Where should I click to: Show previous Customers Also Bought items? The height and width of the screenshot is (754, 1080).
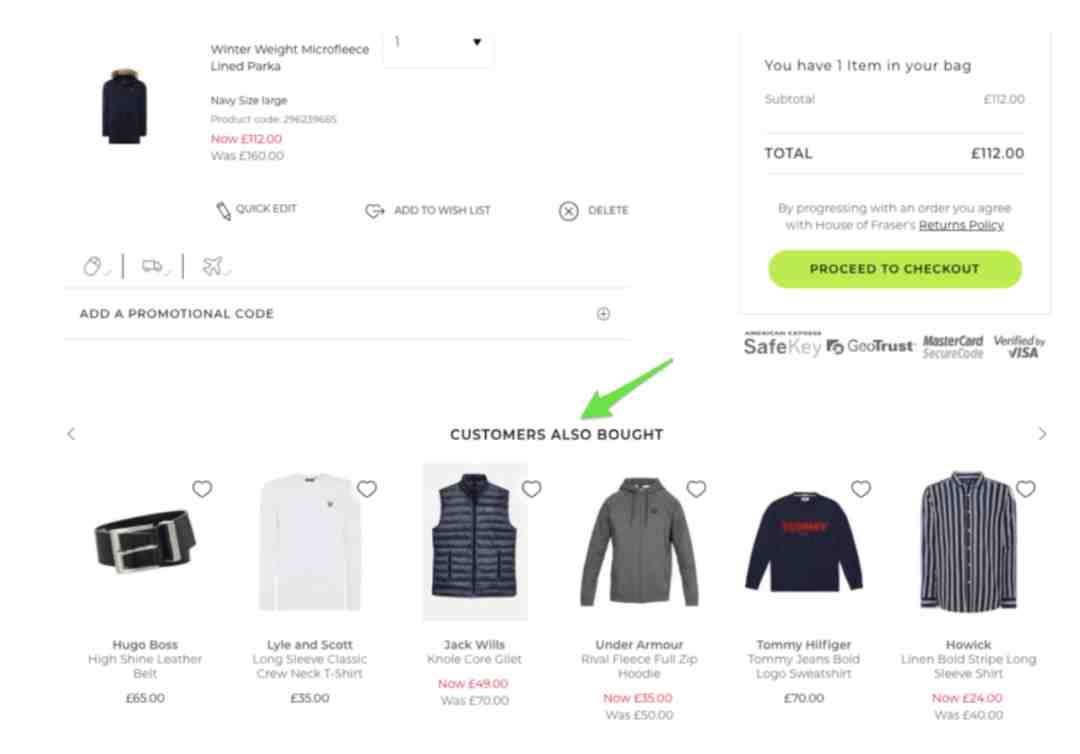pyautogui.click(x=71, y=434)
